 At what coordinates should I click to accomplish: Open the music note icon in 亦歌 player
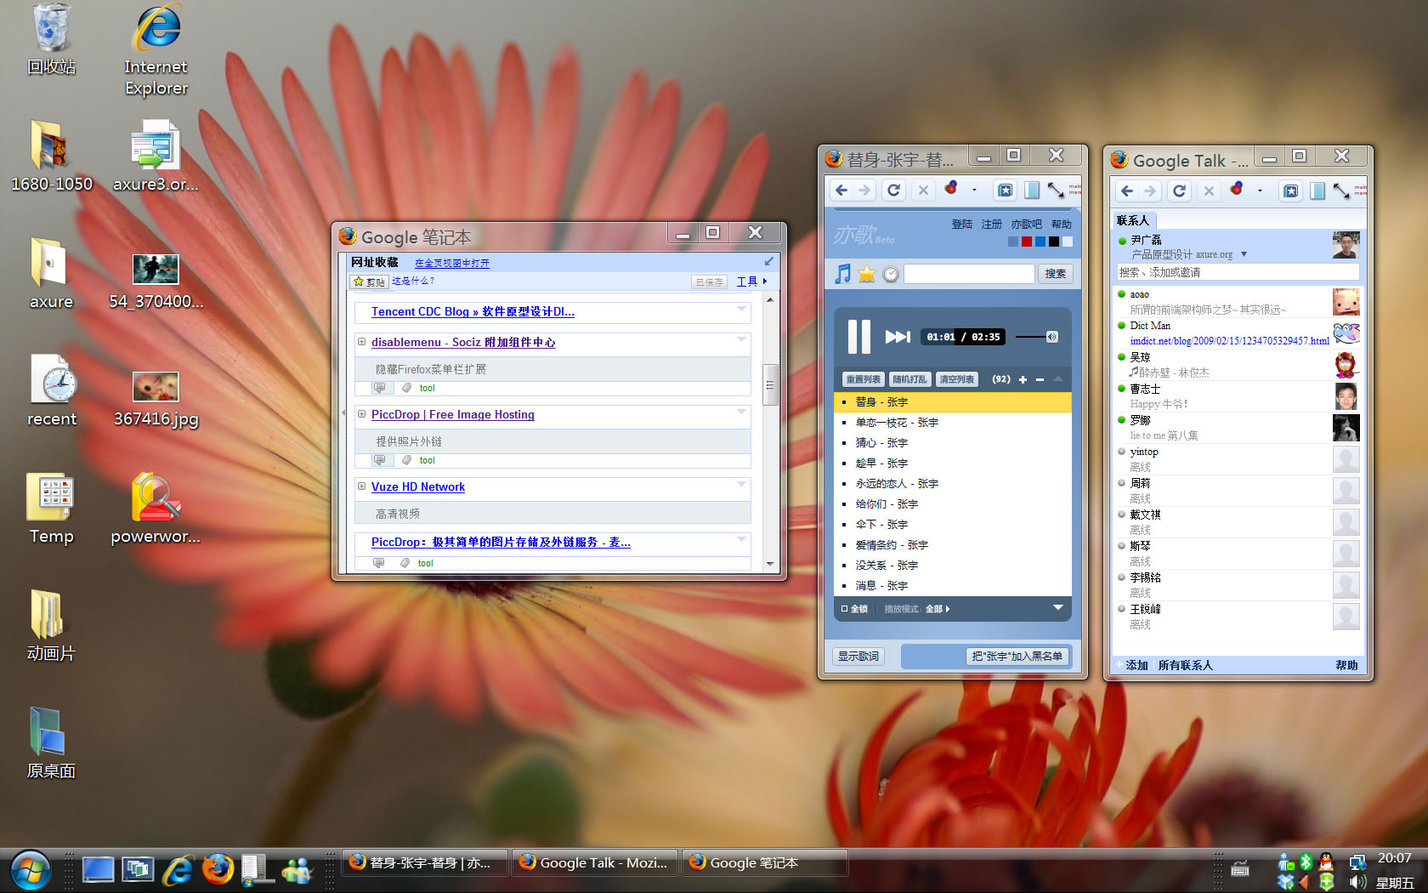point(843,273)
